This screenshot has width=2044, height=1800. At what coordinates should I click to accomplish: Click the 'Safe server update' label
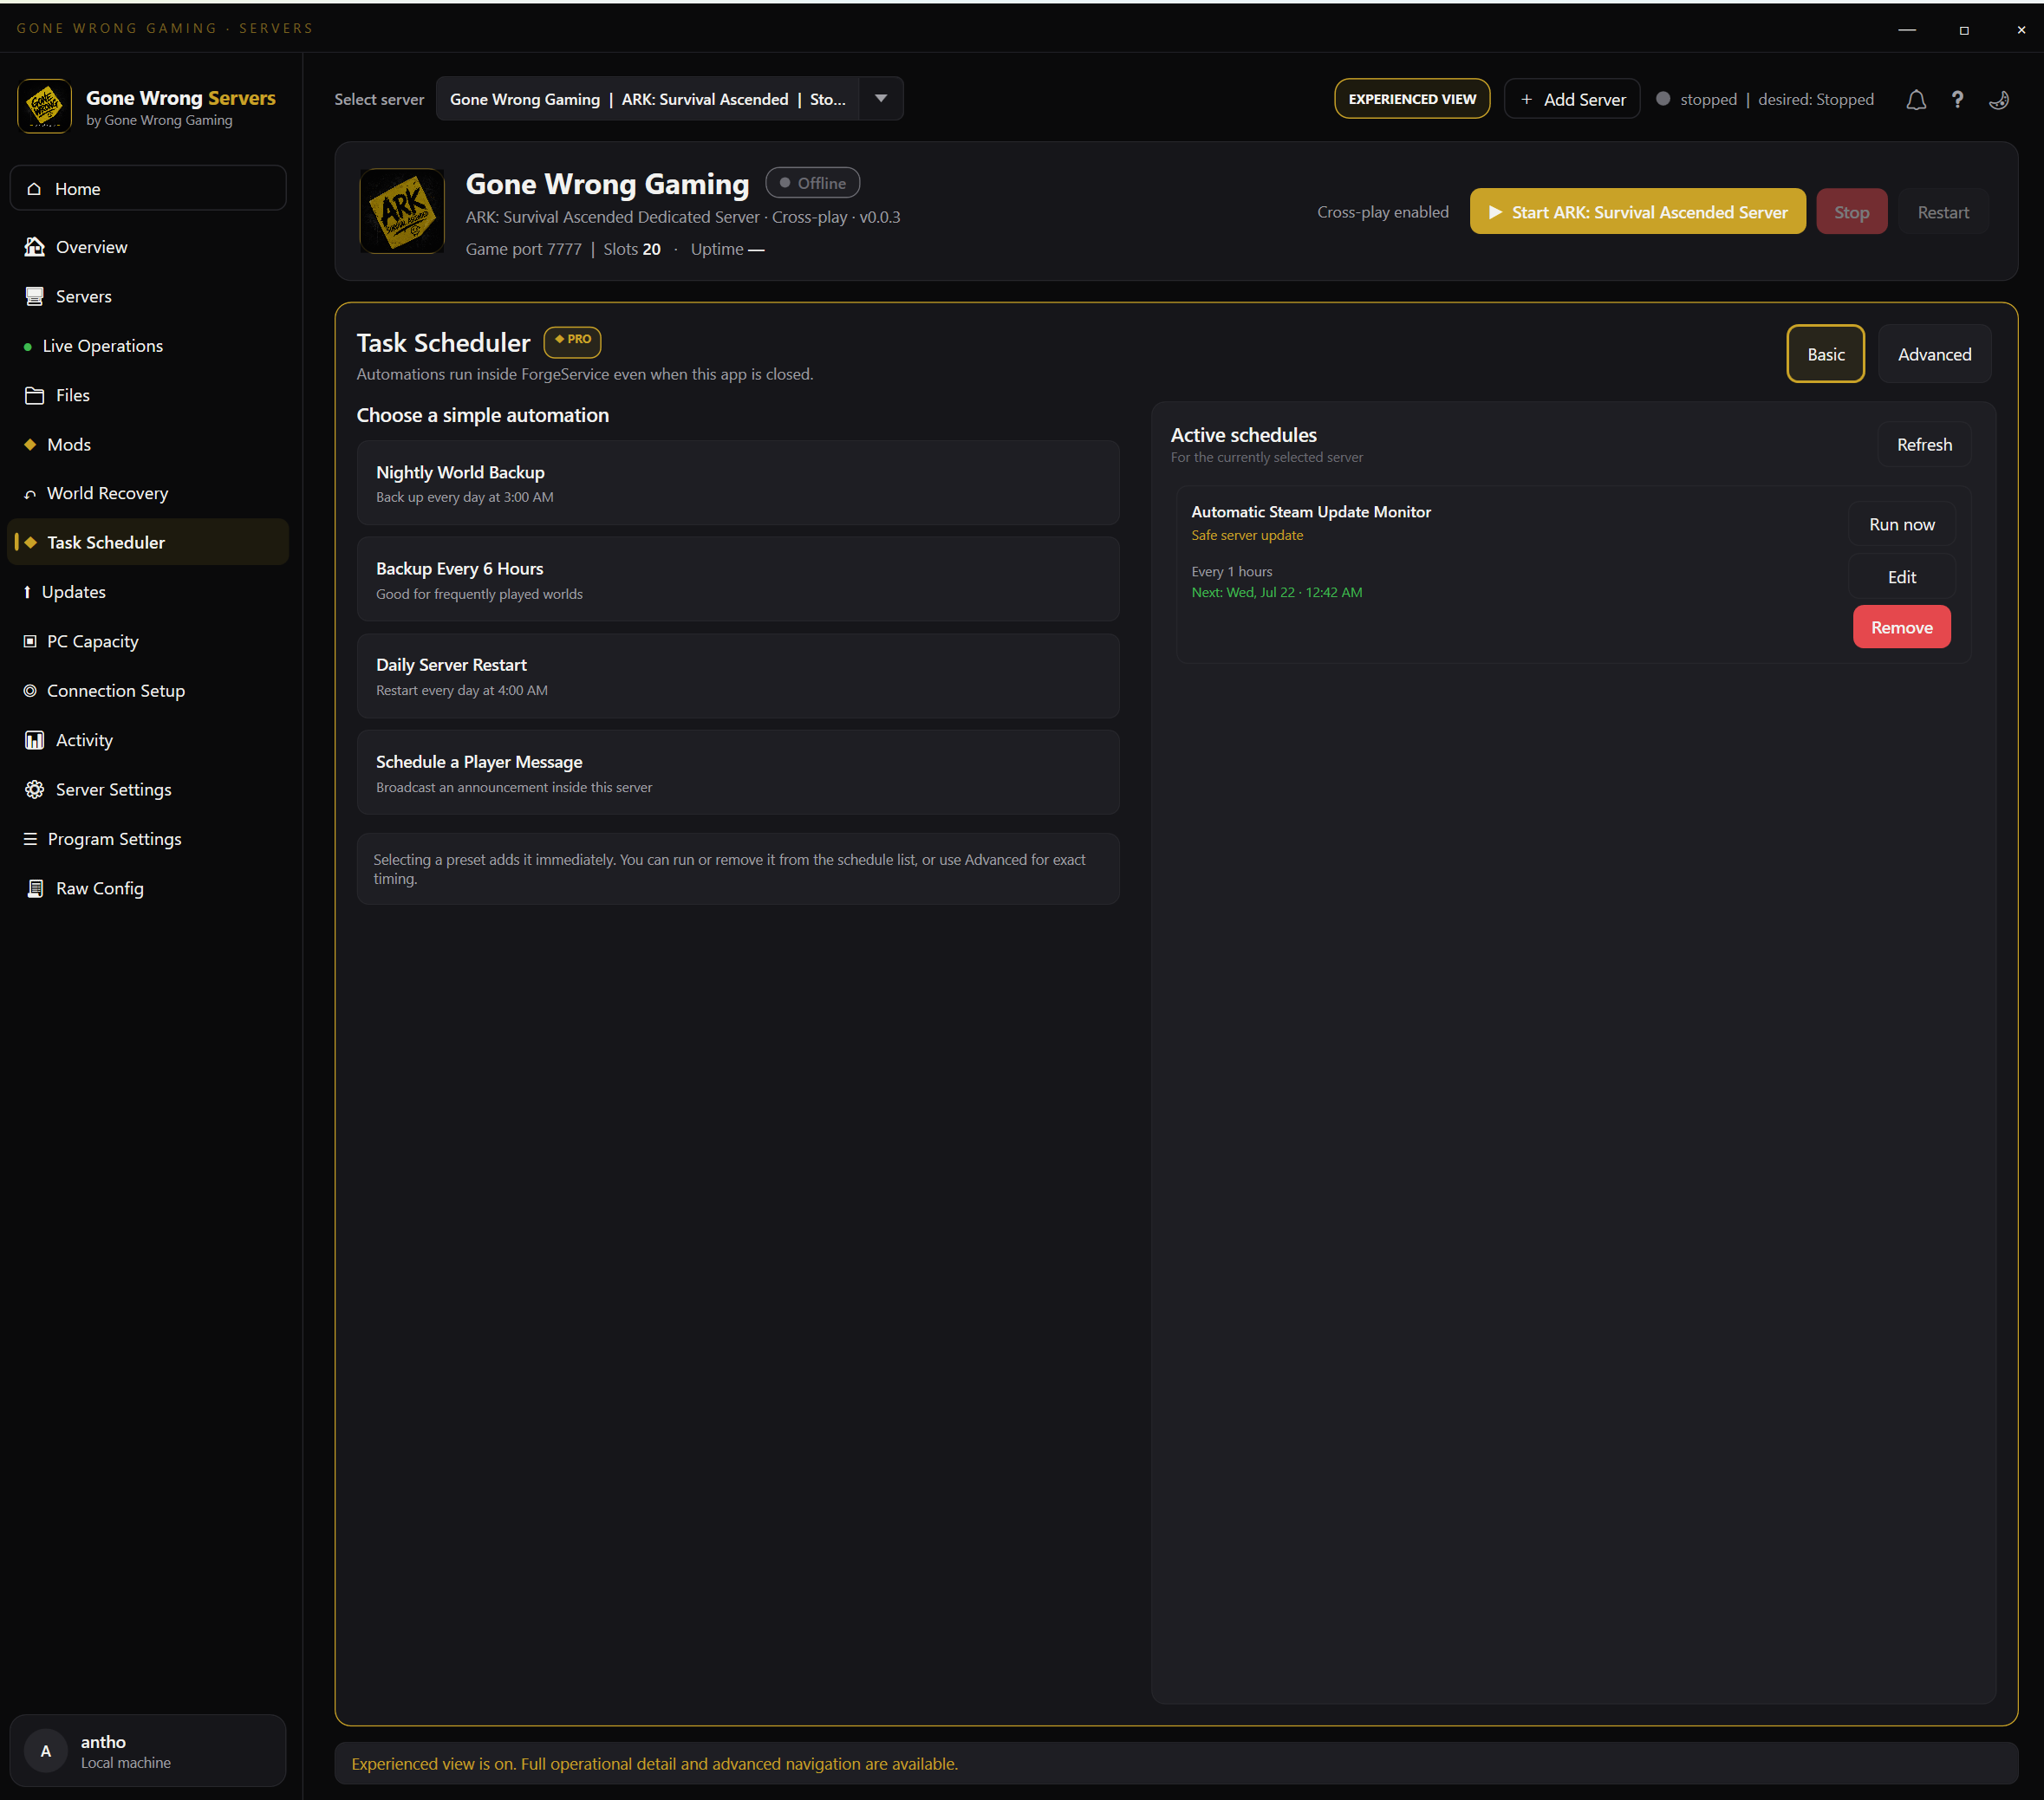1247,535
